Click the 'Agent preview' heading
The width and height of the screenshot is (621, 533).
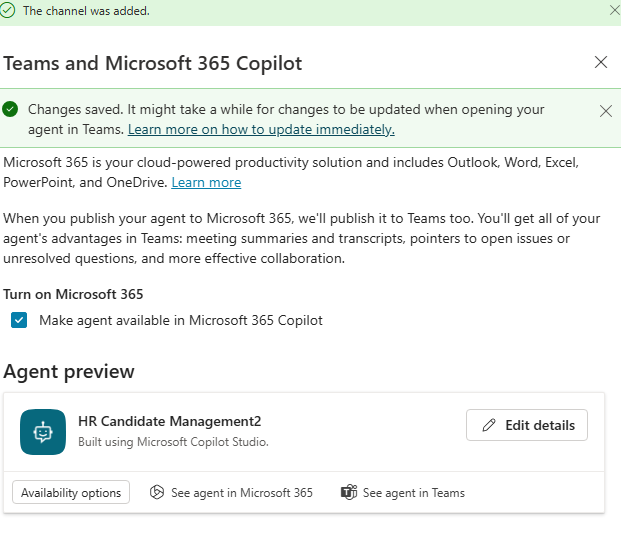pos(69,371)
